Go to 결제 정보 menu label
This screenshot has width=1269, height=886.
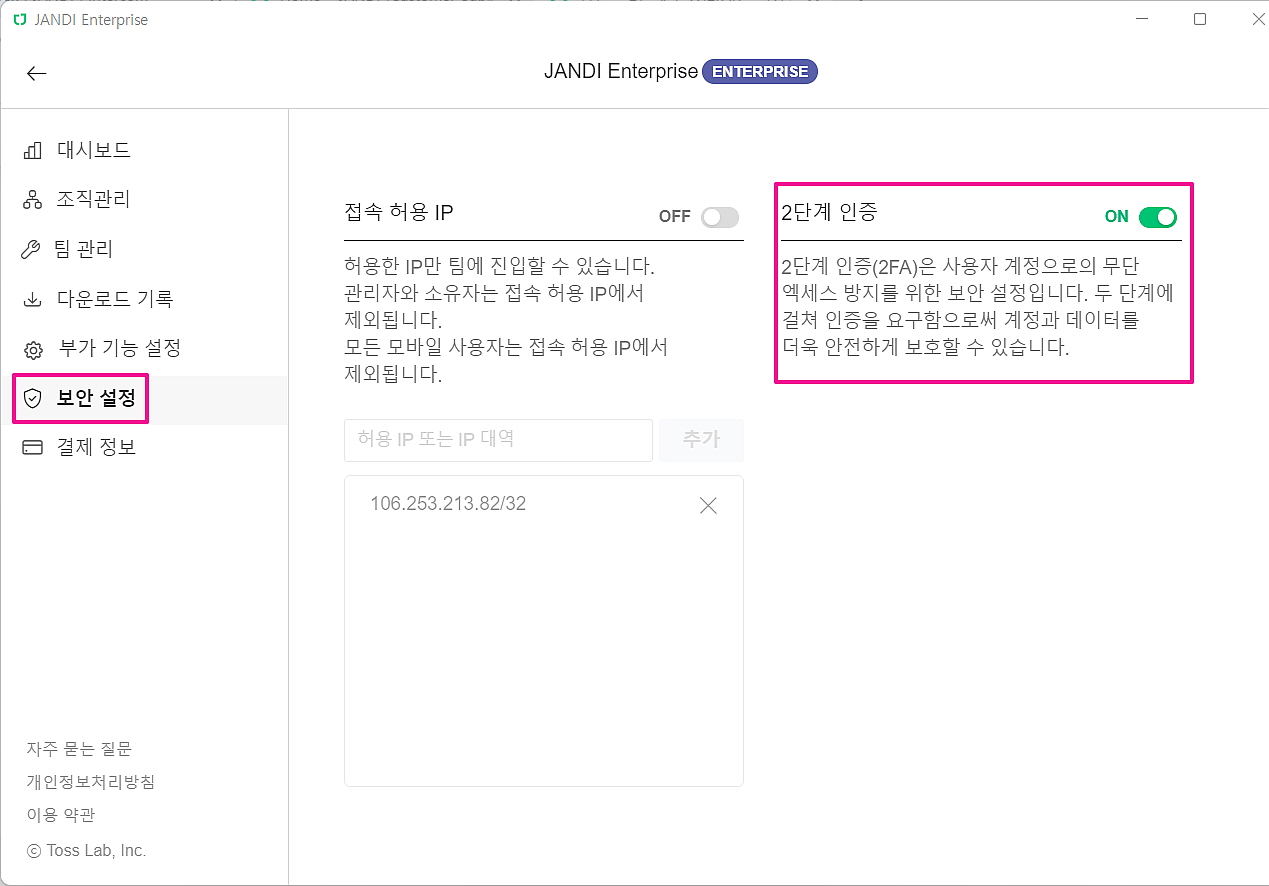[96, 448]
